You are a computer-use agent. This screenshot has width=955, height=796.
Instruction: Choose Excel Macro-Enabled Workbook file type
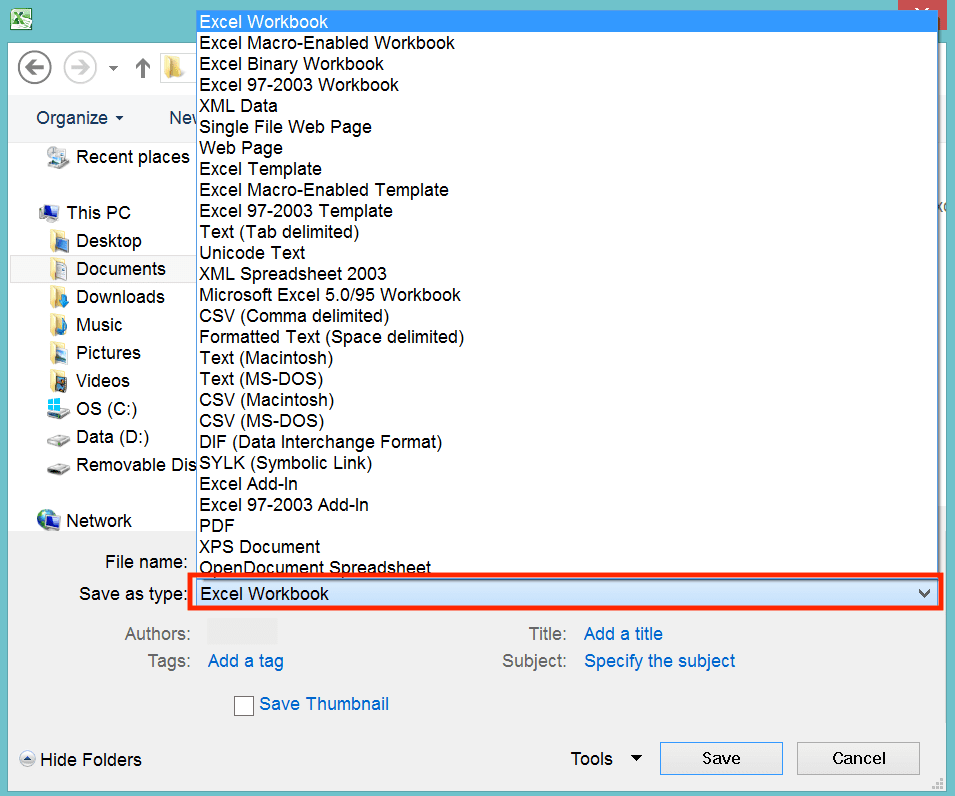coord(568,43)
